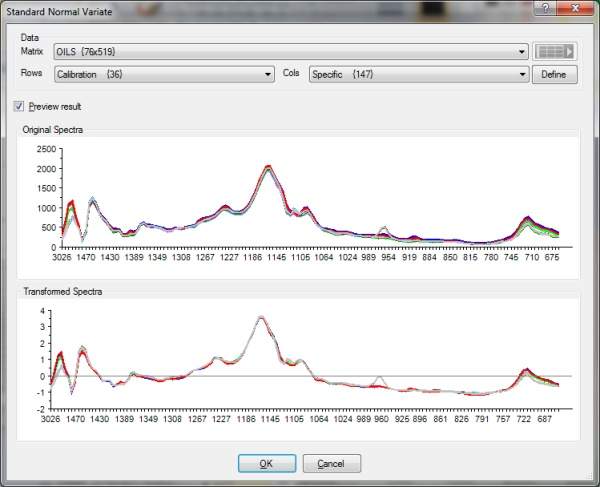Click the matrix selector icon button
Image resolution: width=600 pixels, height=487 pixels.
pyautogui.click(x=555, y=52)
